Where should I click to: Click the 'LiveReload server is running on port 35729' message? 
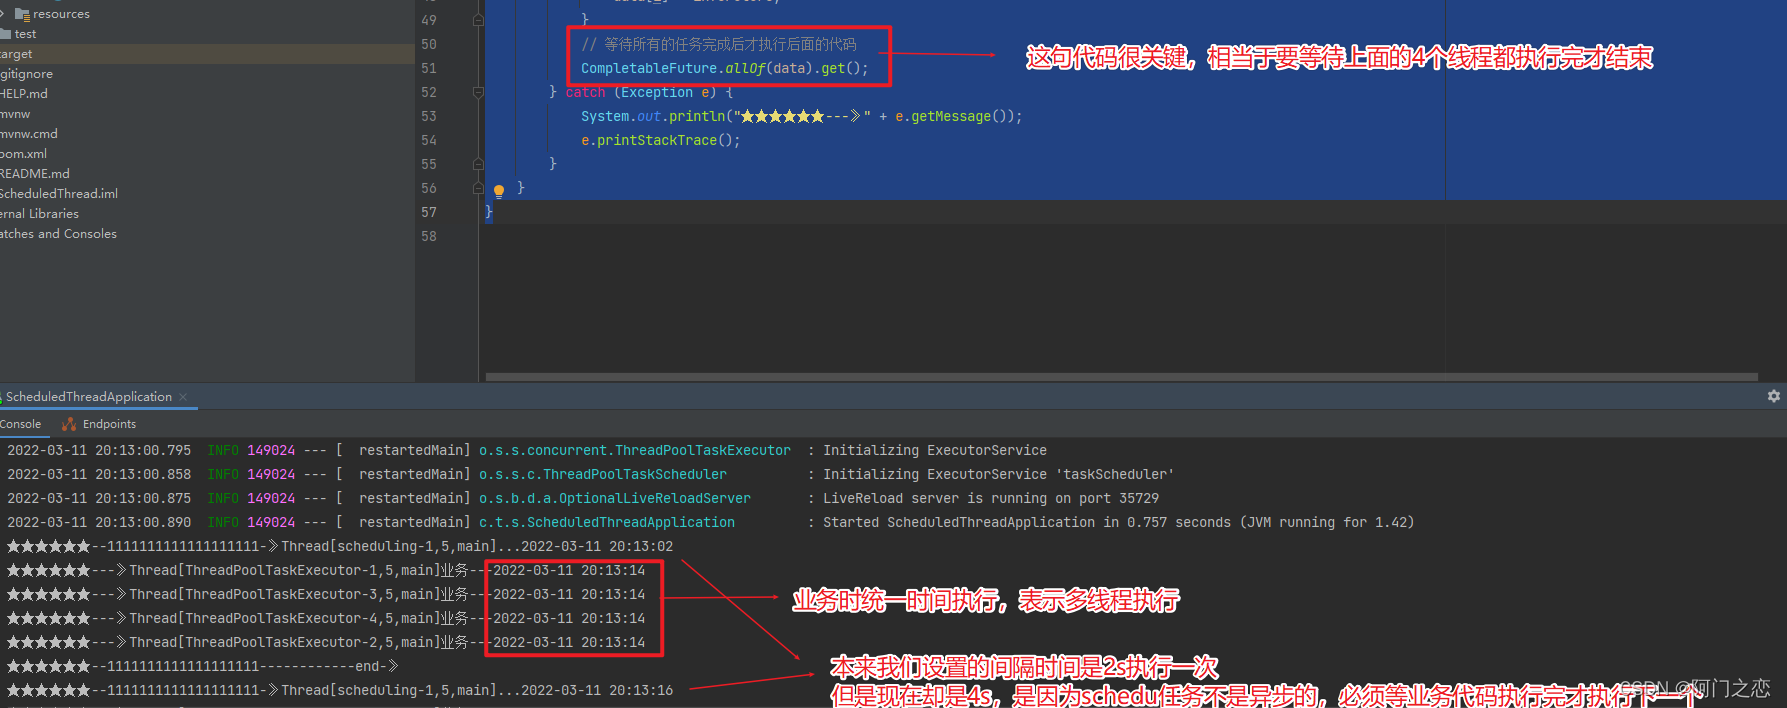991,499
